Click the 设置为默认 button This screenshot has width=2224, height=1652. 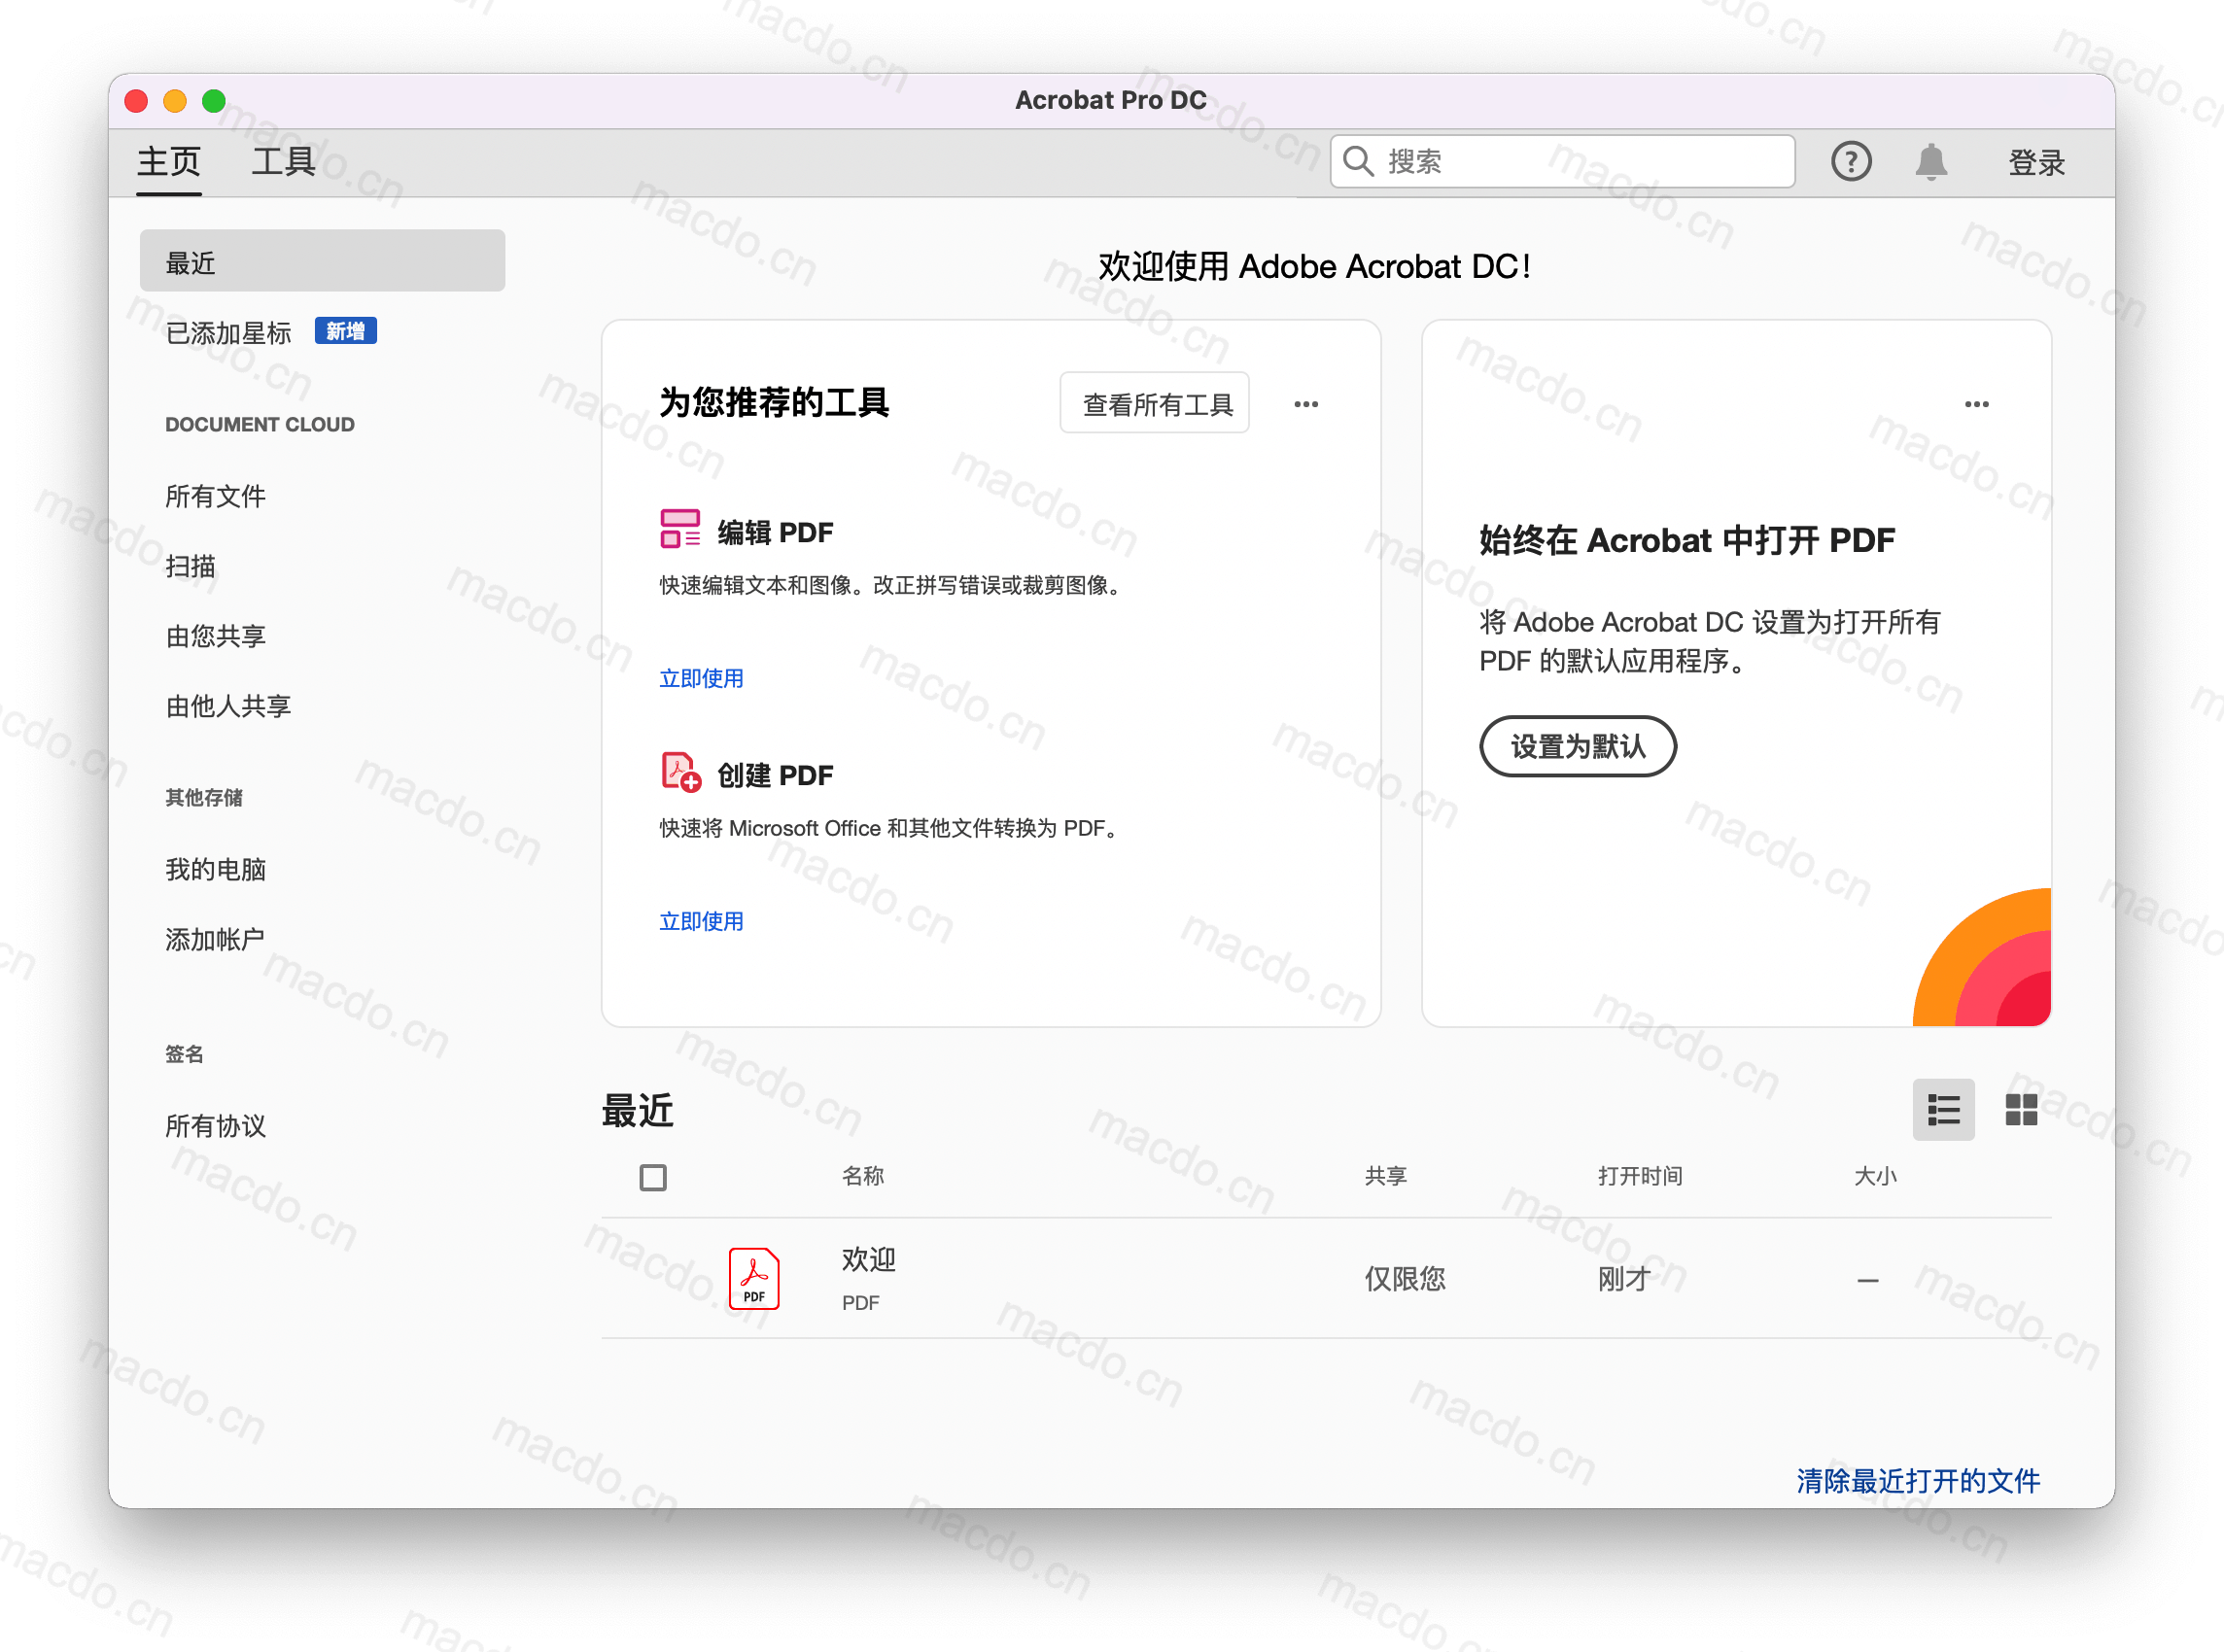(1577, 746)
